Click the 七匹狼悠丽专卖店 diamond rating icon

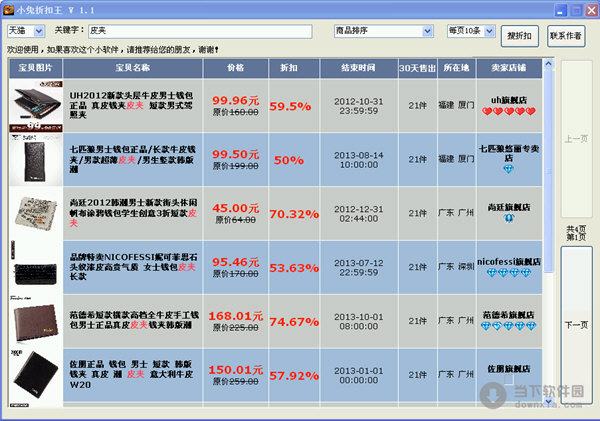pos(509,169)
